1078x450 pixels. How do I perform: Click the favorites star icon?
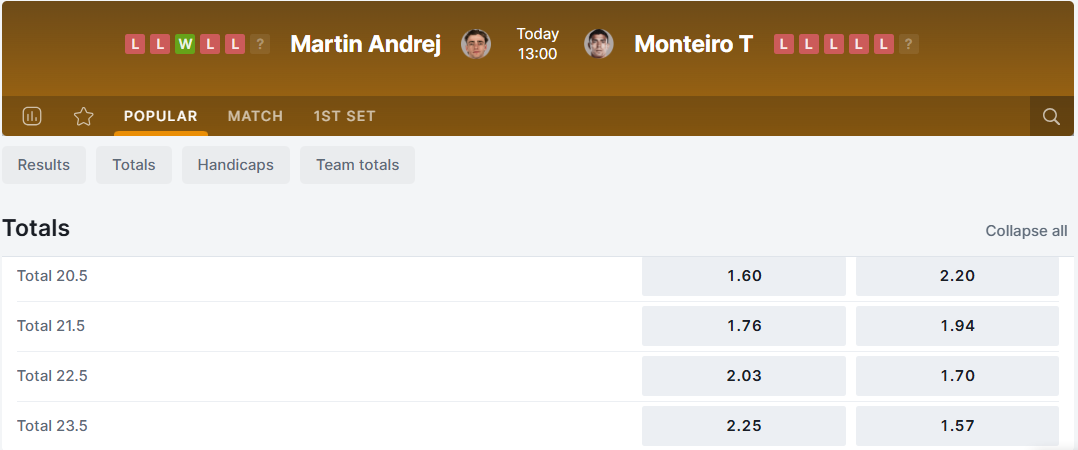84,116
